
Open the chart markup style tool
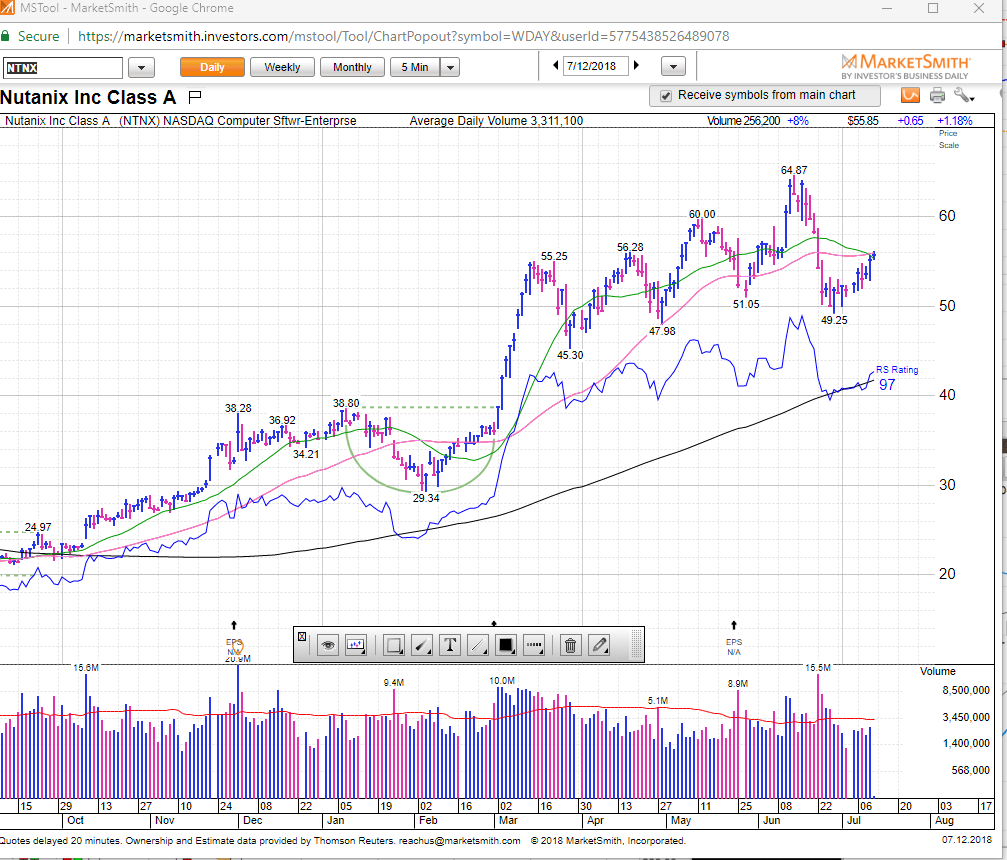coord(356,645)
